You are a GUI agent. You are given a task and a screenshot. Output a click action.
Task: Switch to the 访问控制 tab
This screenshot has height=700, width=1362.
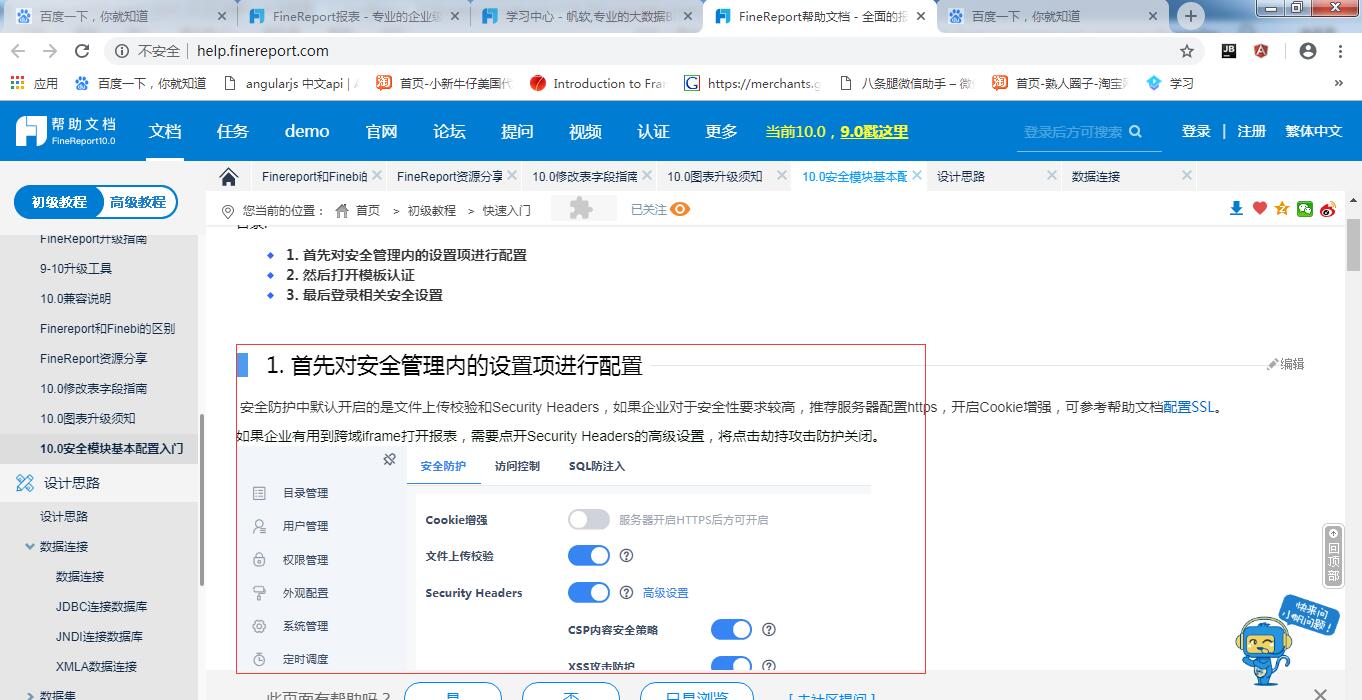(x=517, y=466)
